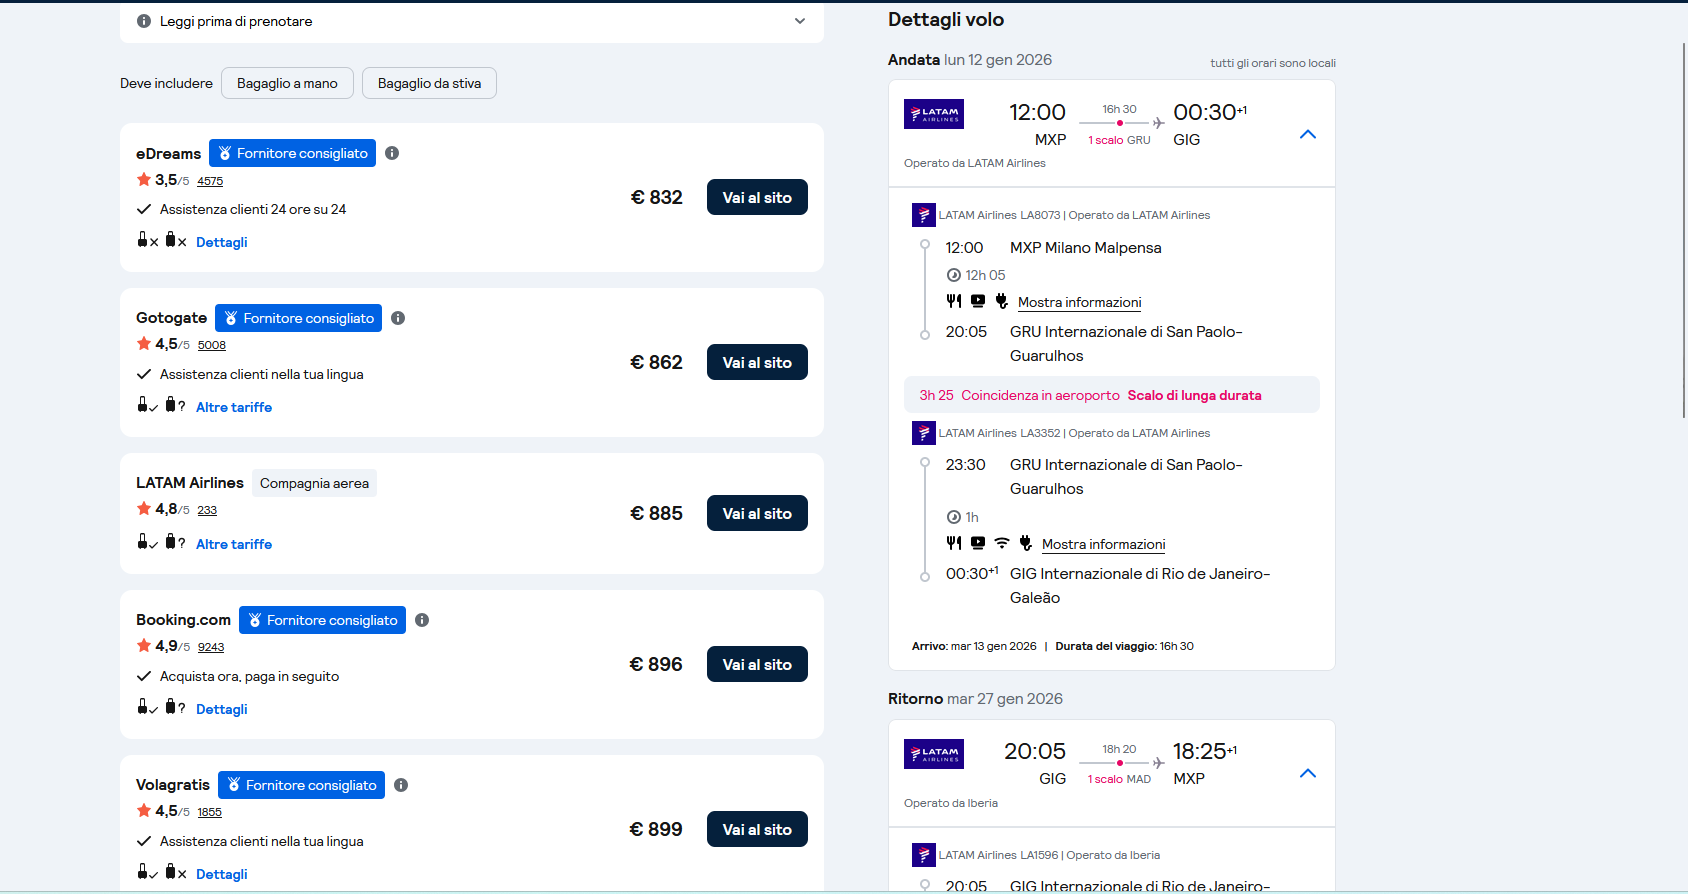Collapse the Andata outbound flight details
Screen dimensions: 1688x894
click(1307, 135)
